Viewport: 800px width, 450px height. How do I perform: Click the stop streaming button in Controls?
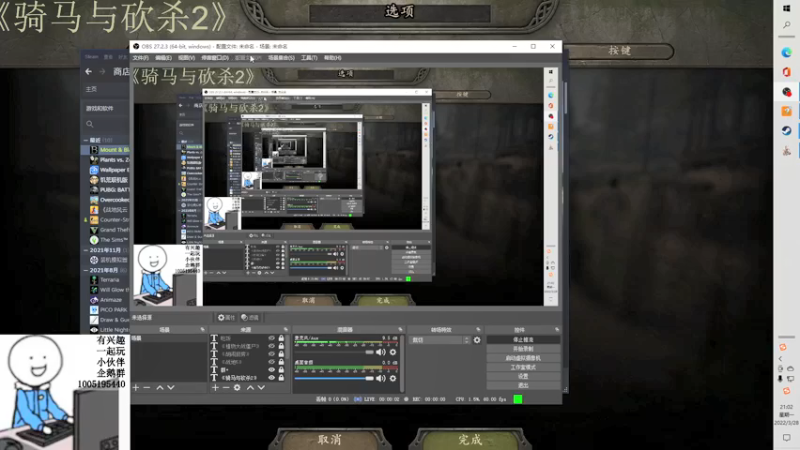tap(523, 339)
